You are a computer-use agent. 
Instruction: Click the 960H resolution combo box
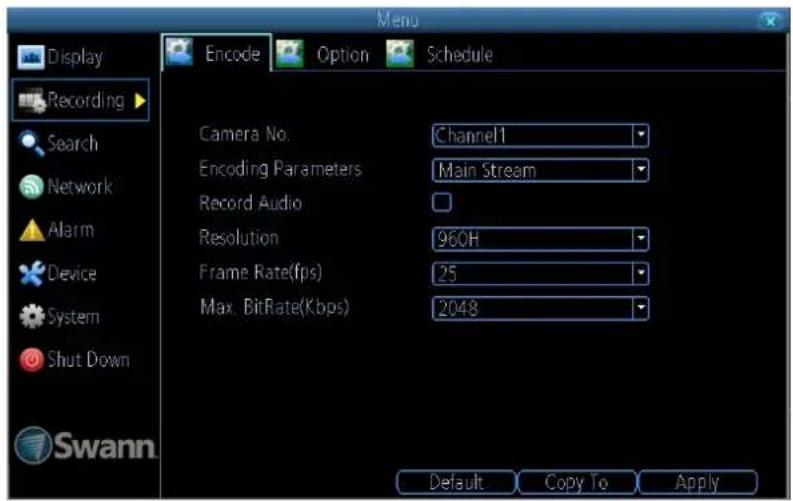[x=540, y=239]
